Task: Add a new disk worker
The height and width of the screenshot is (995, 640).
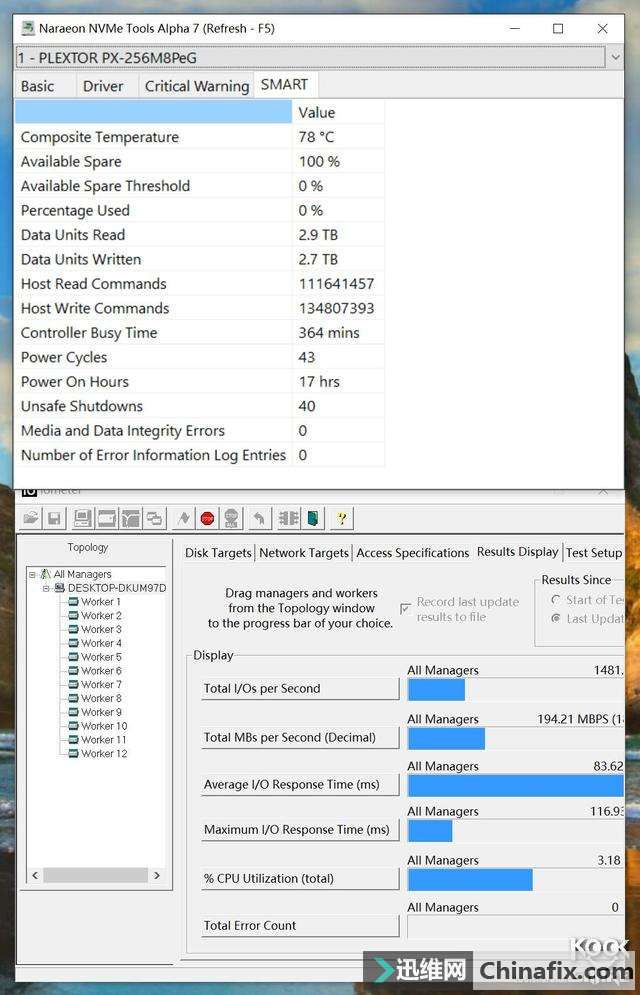Action: tap(107, 518)
